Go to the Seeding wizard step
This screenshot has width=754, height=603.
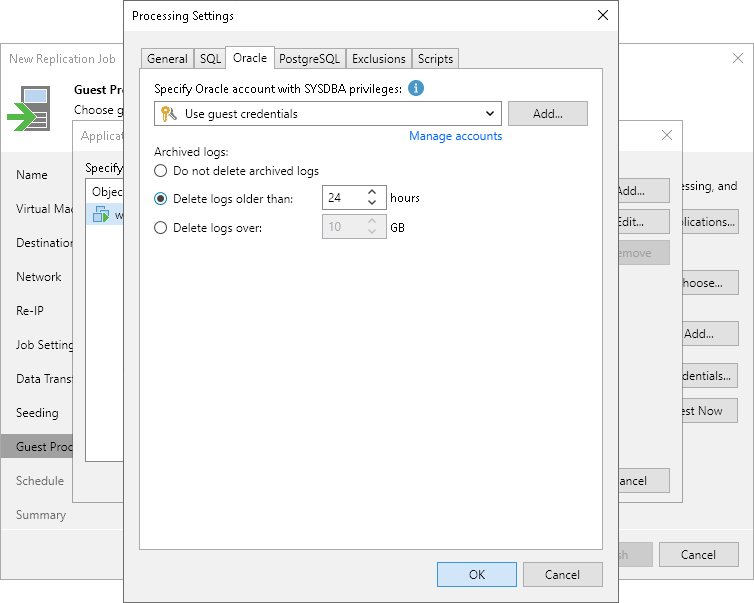pyautogui.click(x=37, y=413)
